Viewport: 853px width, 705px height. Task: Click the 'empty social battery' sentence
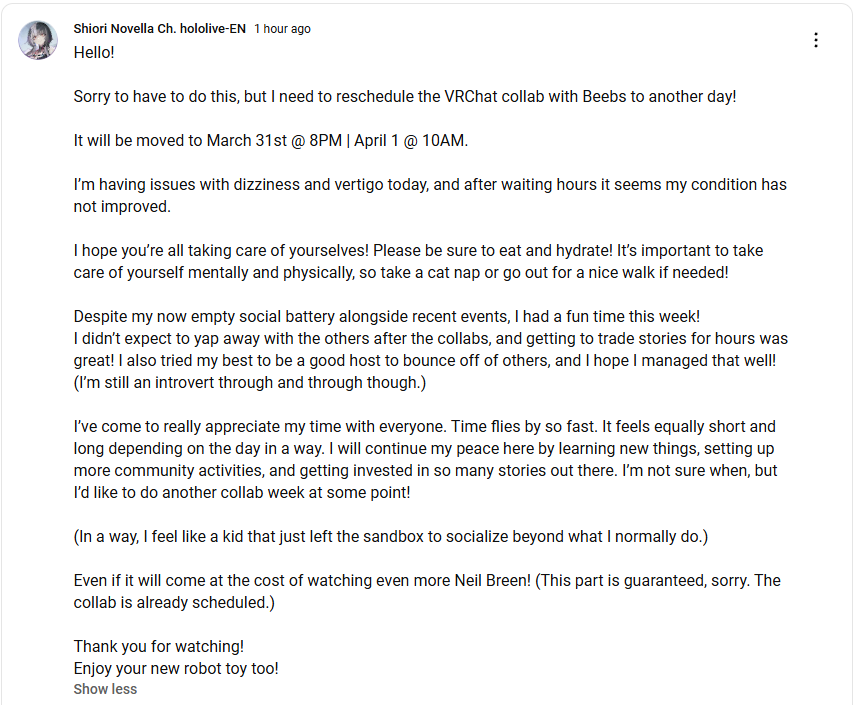click(387, 317)
